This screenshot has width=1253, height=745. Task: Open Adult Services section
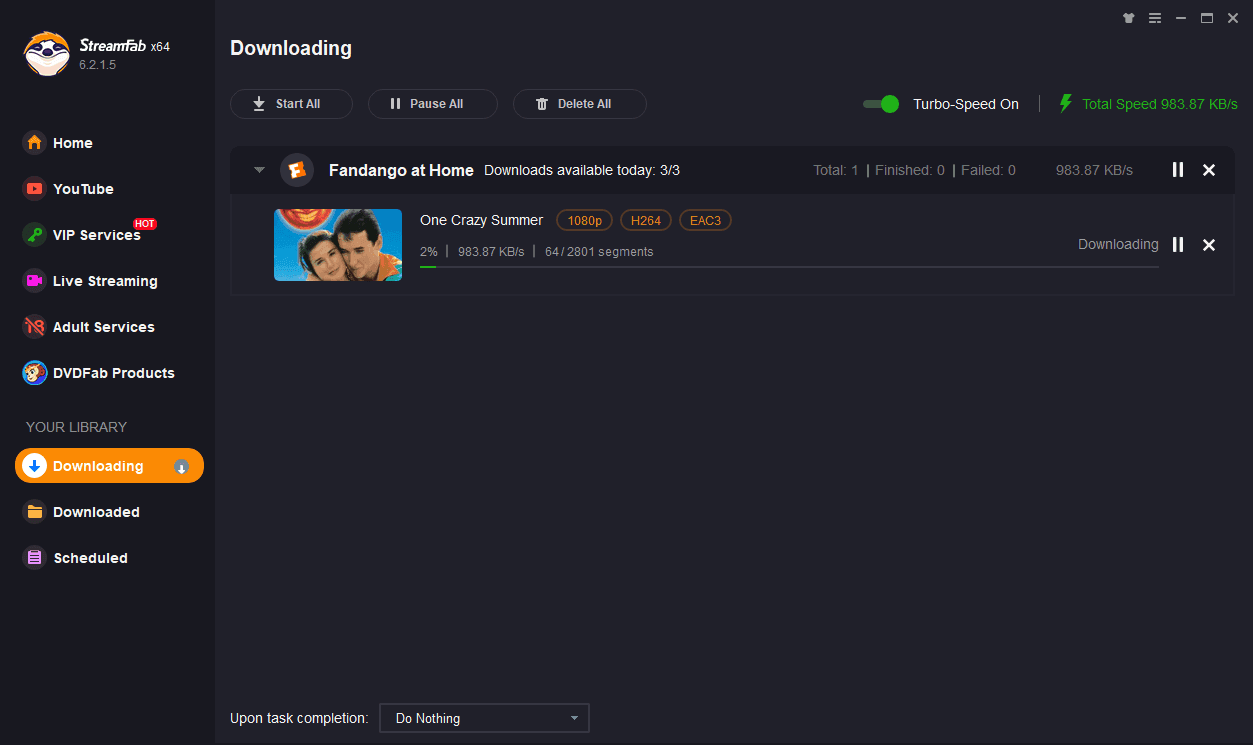(x=89, y=327)
